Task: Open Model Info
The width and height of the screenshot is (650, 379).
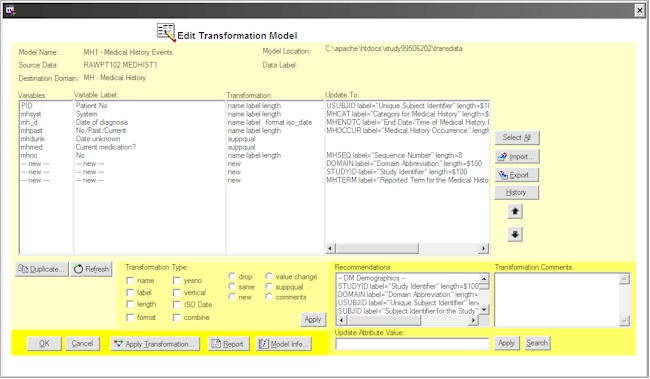Action: (x=284, y=344)
